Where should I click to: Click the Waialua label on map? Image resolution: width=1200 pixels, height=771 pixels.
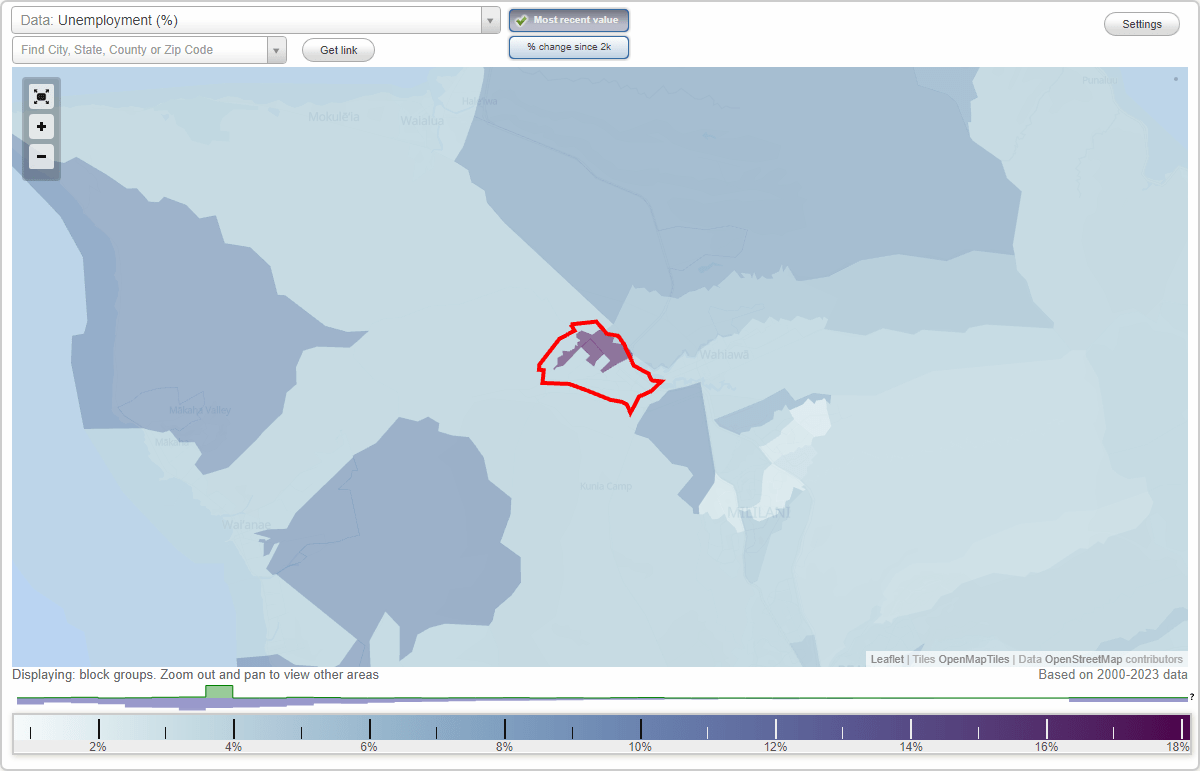[x=422, y=121]
